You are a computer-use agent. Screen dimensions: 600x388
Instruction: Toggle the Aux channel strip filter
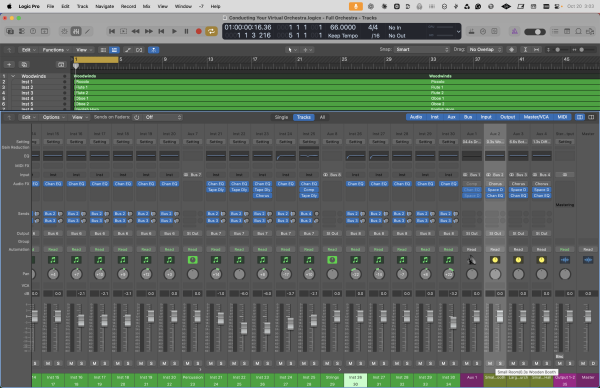[452, 117]
